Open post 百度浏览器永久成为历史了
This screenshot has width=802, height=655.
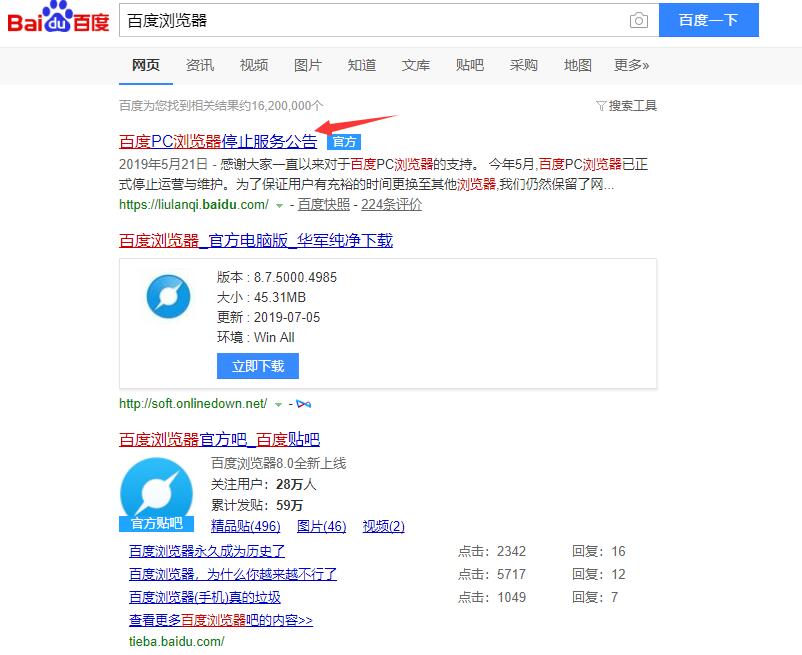point(207,551)
